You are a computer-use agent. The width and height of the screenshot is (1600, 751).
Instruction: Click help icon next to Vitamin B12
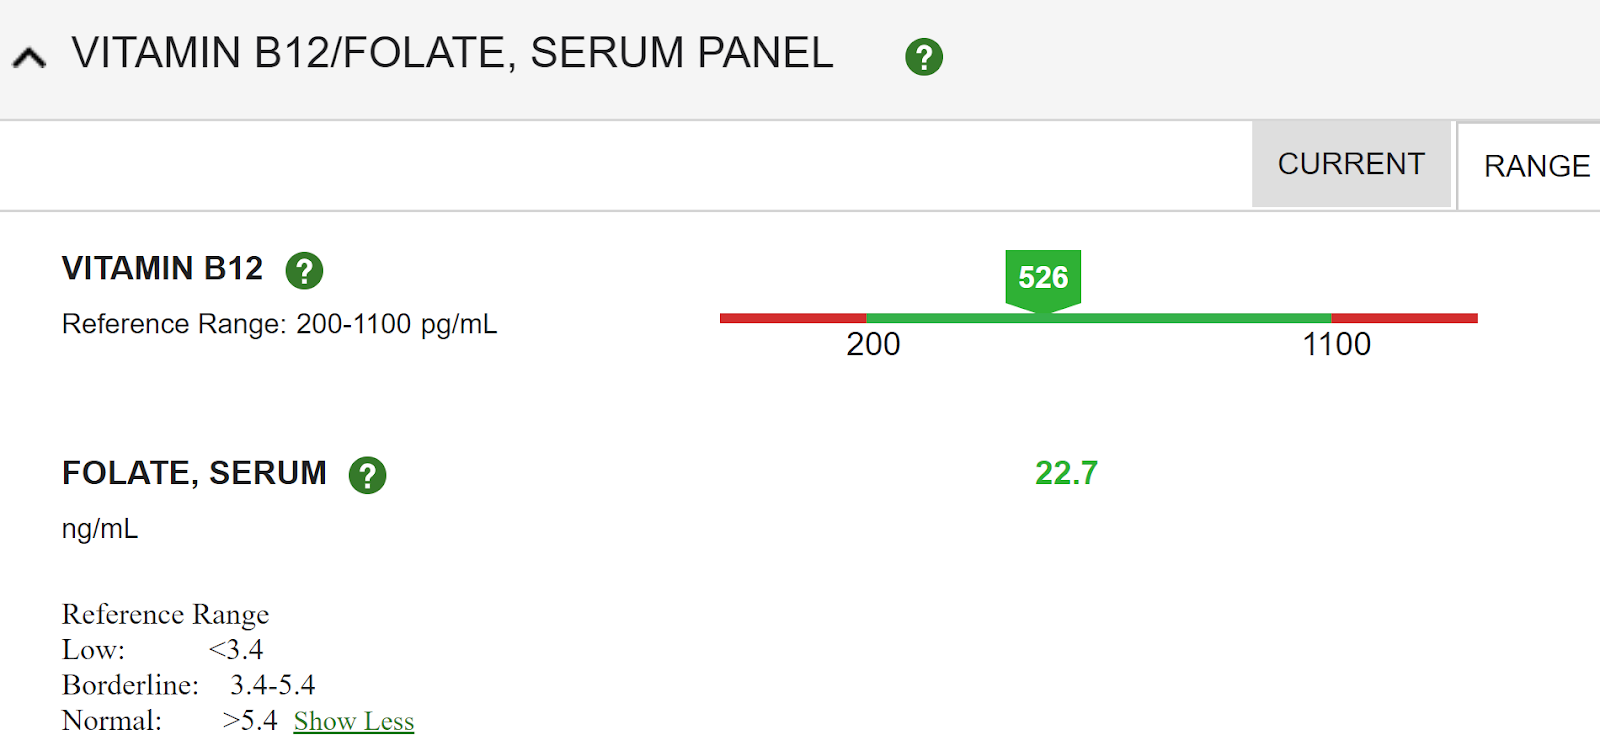click(x=304, y=270)
